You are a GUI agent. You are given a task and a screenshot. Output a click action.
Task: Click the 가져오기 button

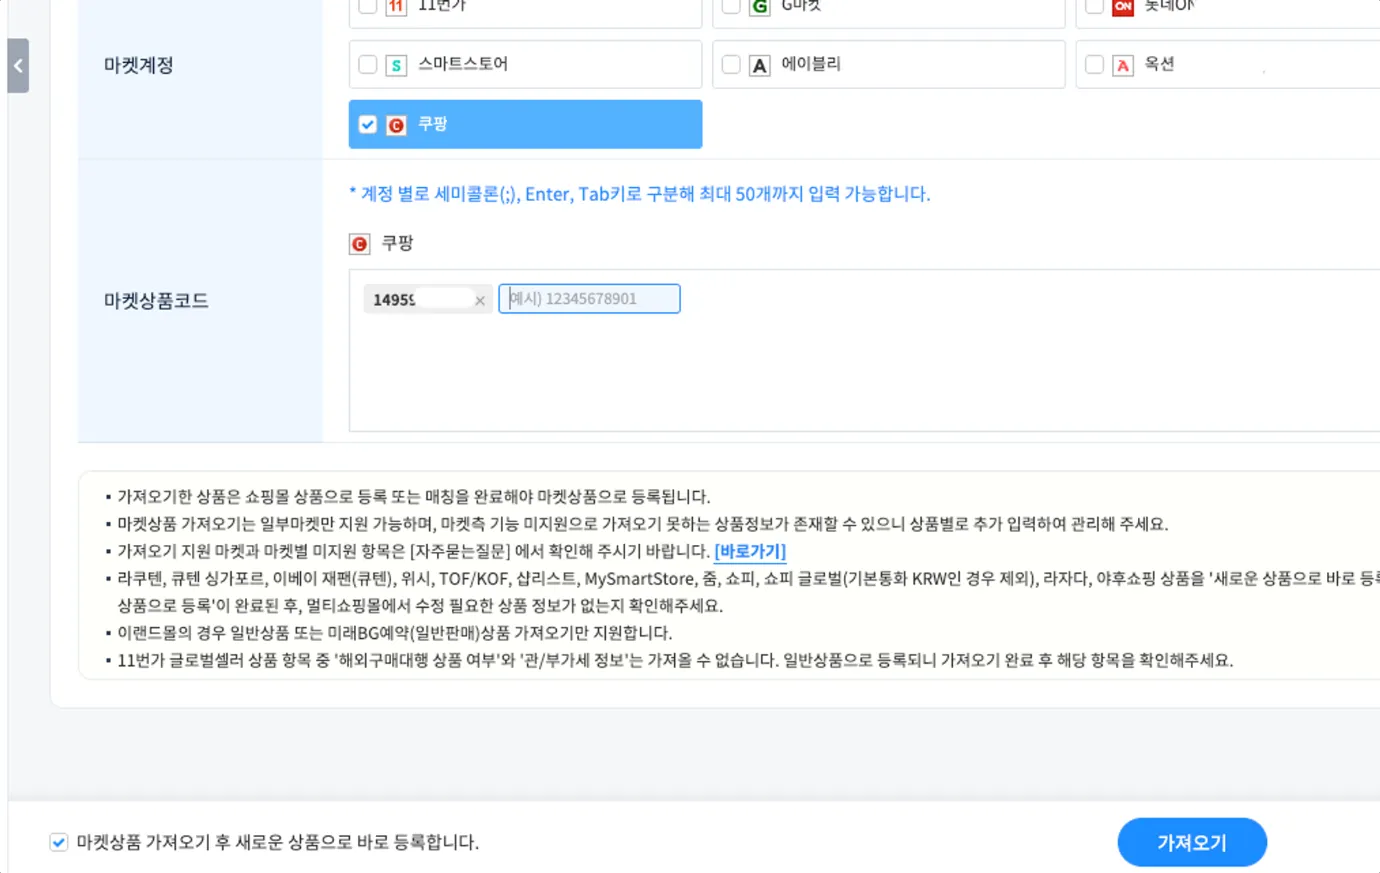(x=1192, y=842)
